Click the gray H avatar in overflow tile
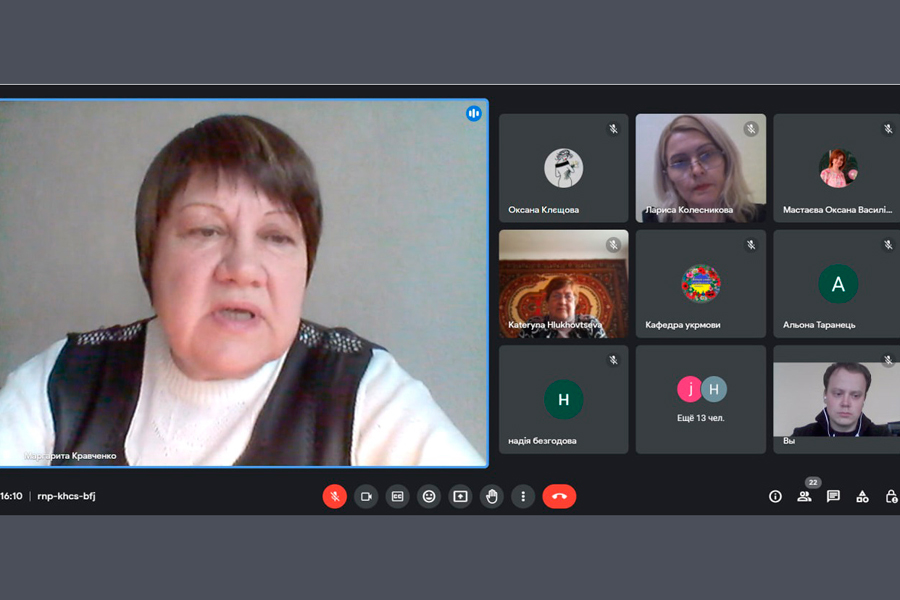 [714, 389]
